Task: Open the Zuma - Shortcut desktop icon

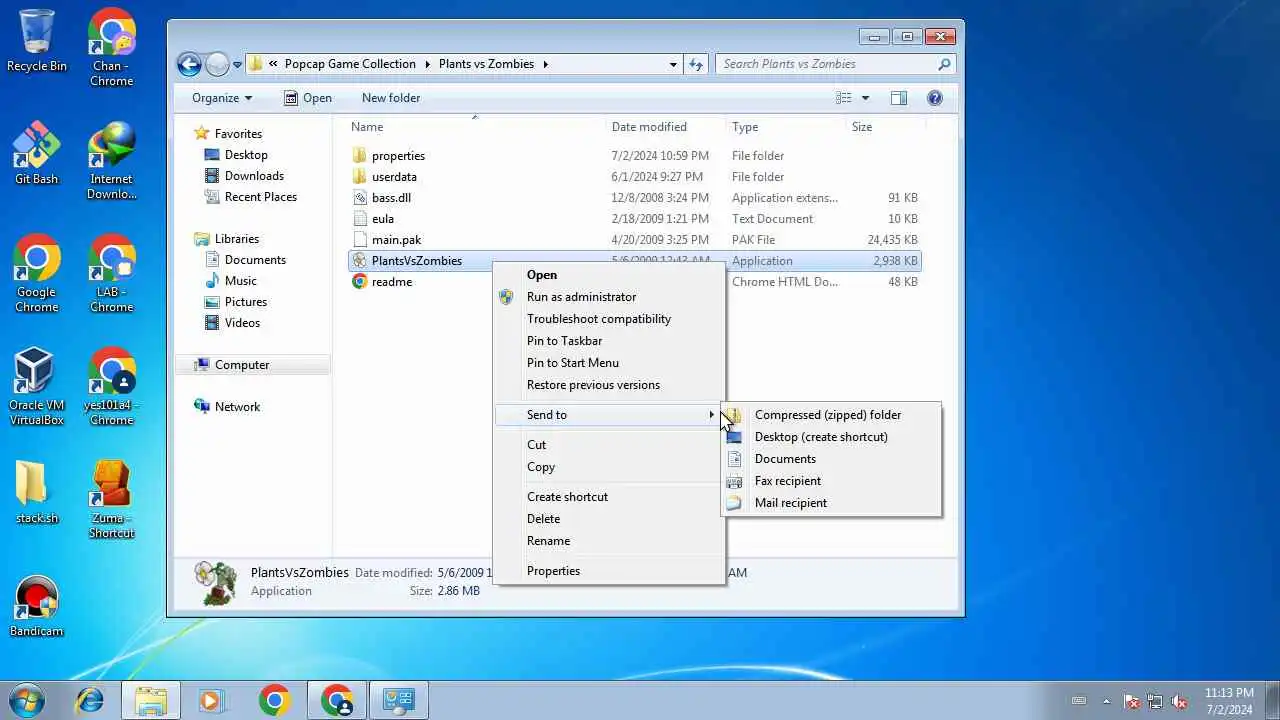Action: (111, 500)
